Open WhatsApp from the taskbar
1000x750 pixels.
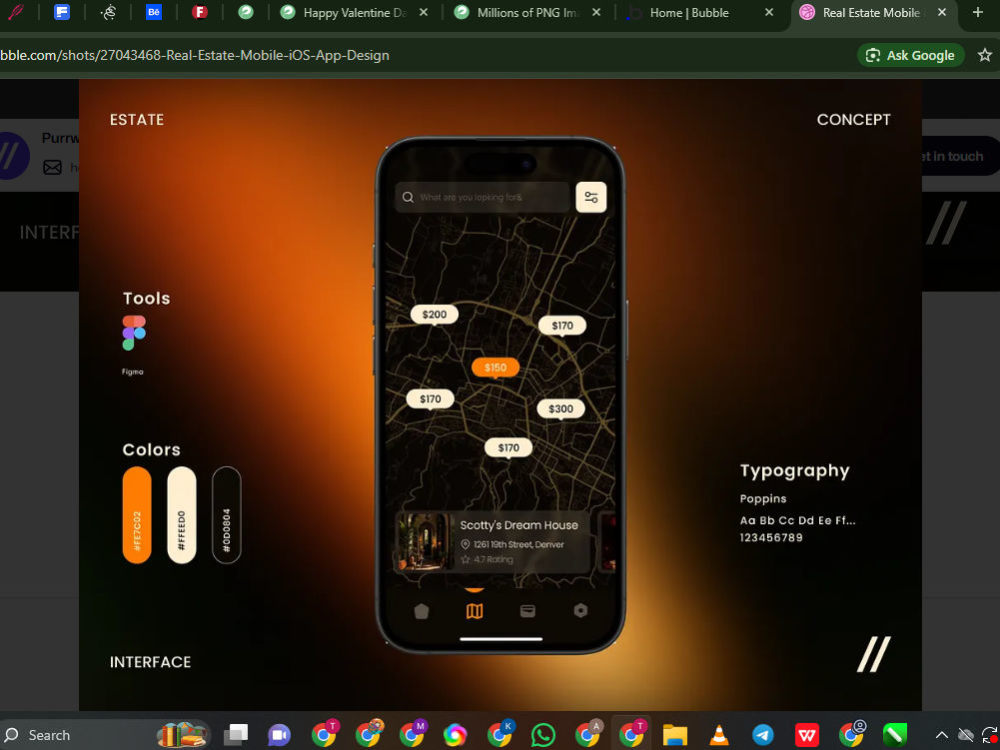click(x=543, y=735)
